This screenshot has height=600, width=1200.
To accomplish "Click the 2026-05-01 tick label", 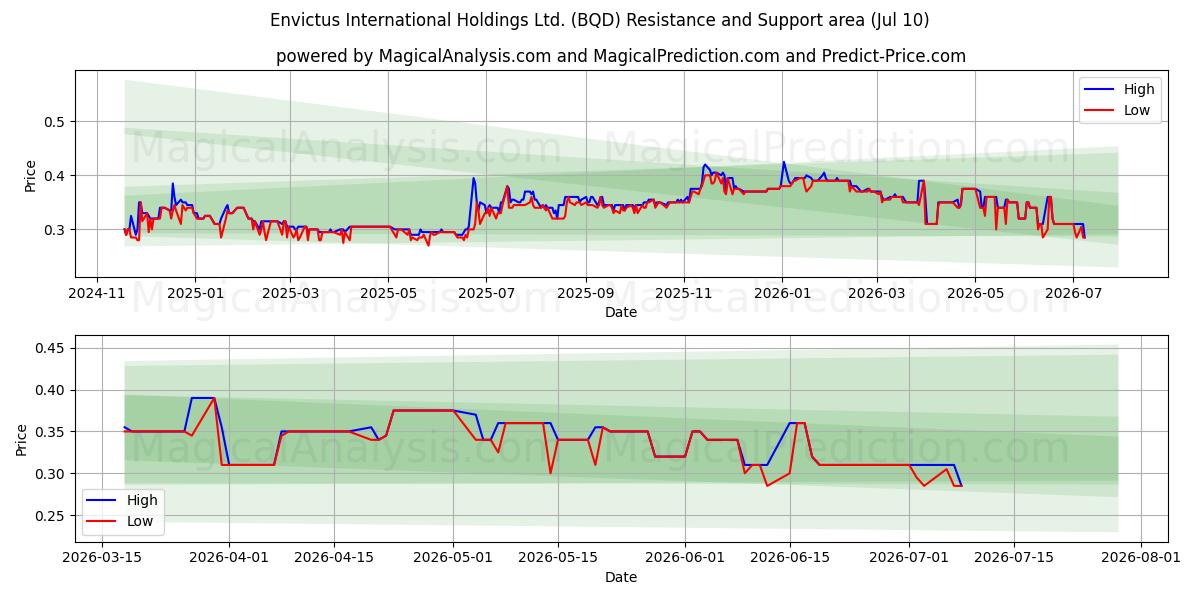I will pyautogui.click(x=453, y=559).
